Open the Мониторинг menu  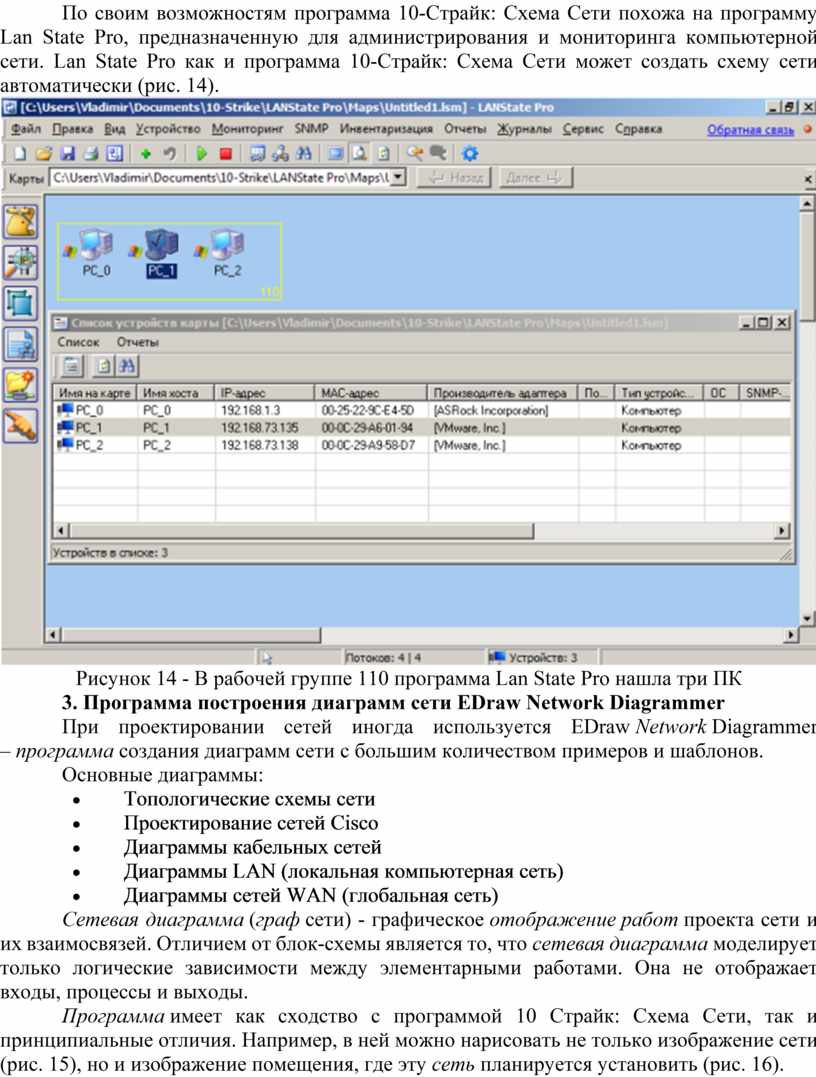click(x=247, y=129)
